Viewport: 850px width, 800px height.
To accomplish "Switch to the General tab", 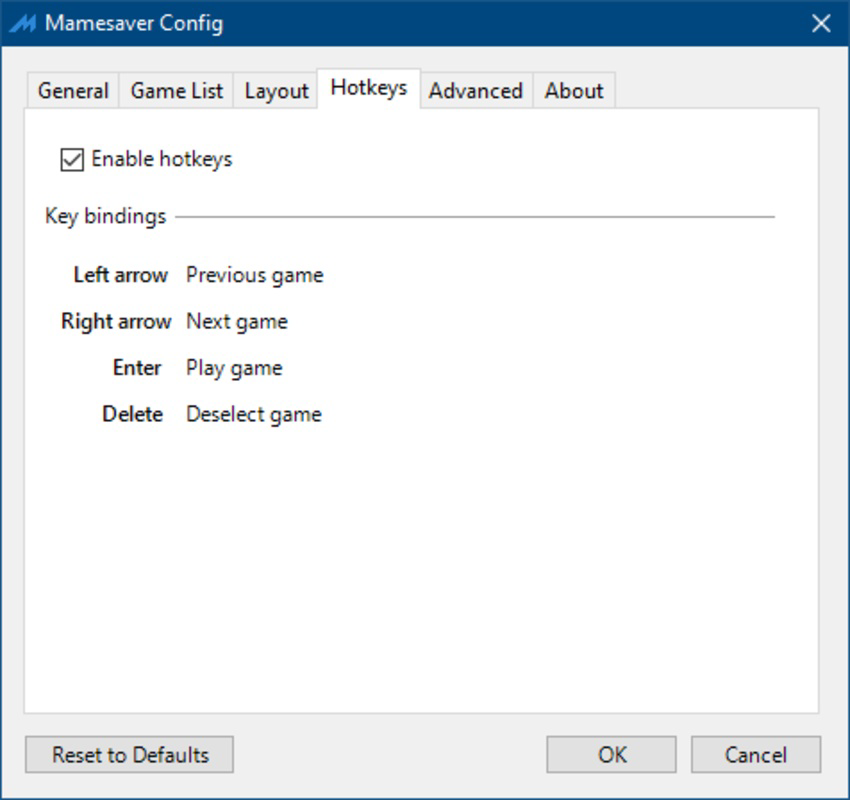I will (x=73, y=91).
